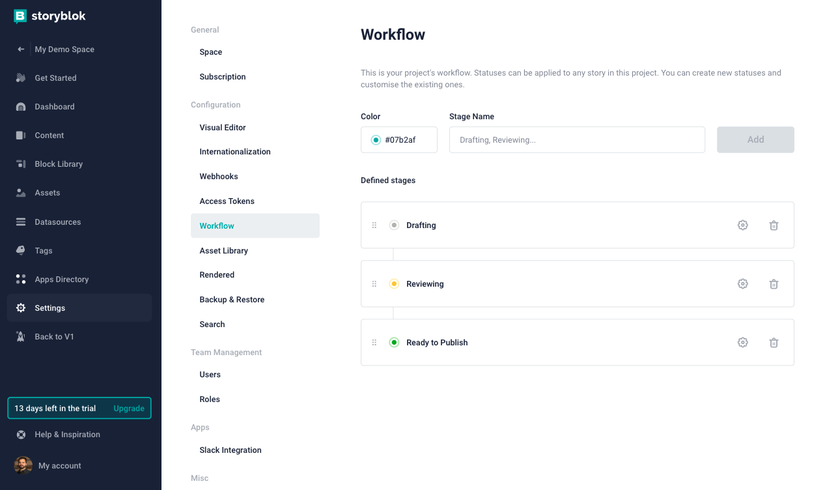Screen dimensions: 840x490
Task: Click the Datasources icon
Action: click(x=21, y=222)
